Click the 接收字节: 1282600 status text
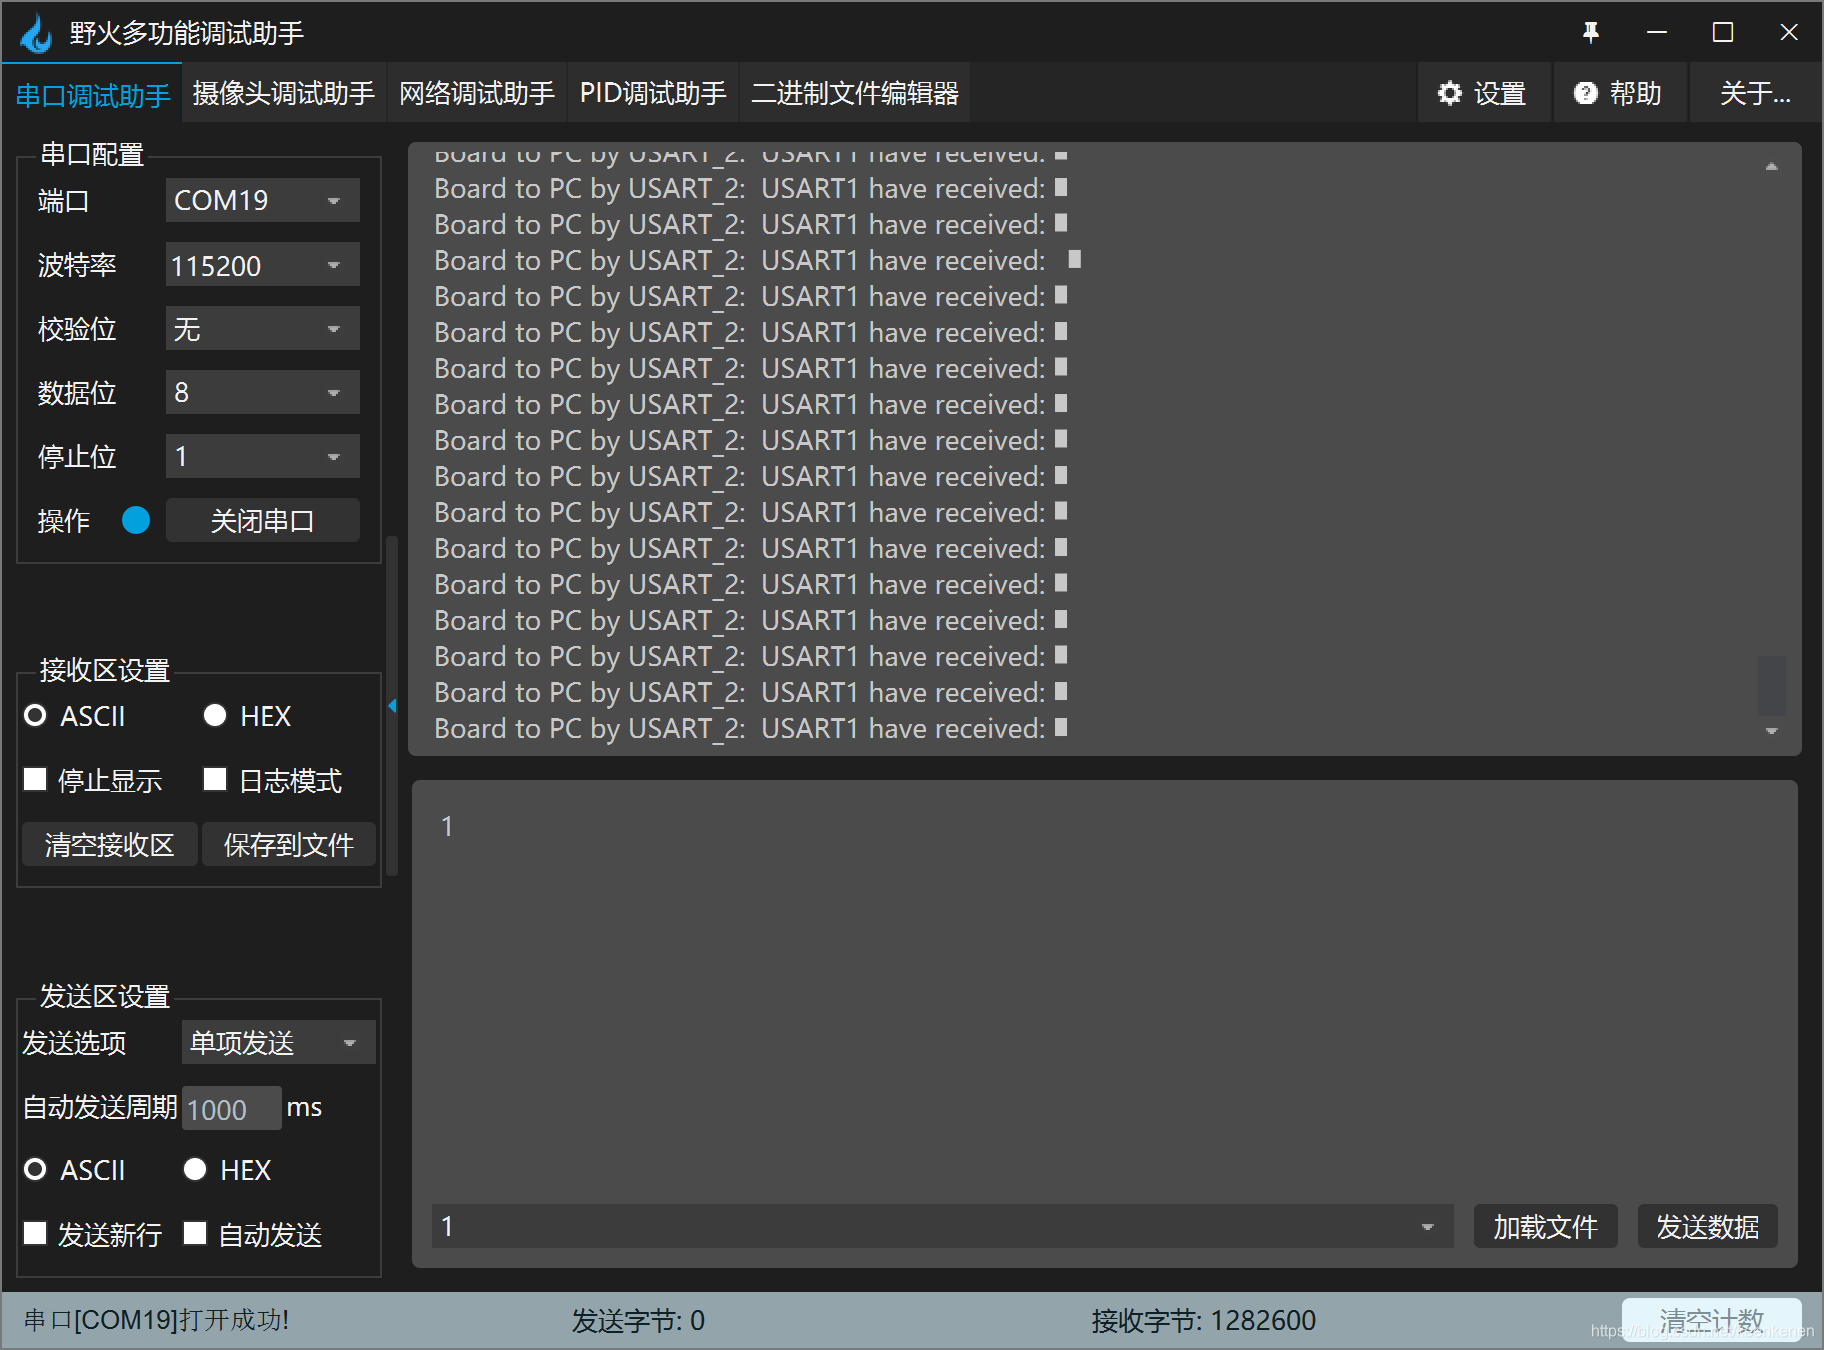The height and width of the screenshot is (1350, 1824). pyautogui.click(x=1203, y=1320)
